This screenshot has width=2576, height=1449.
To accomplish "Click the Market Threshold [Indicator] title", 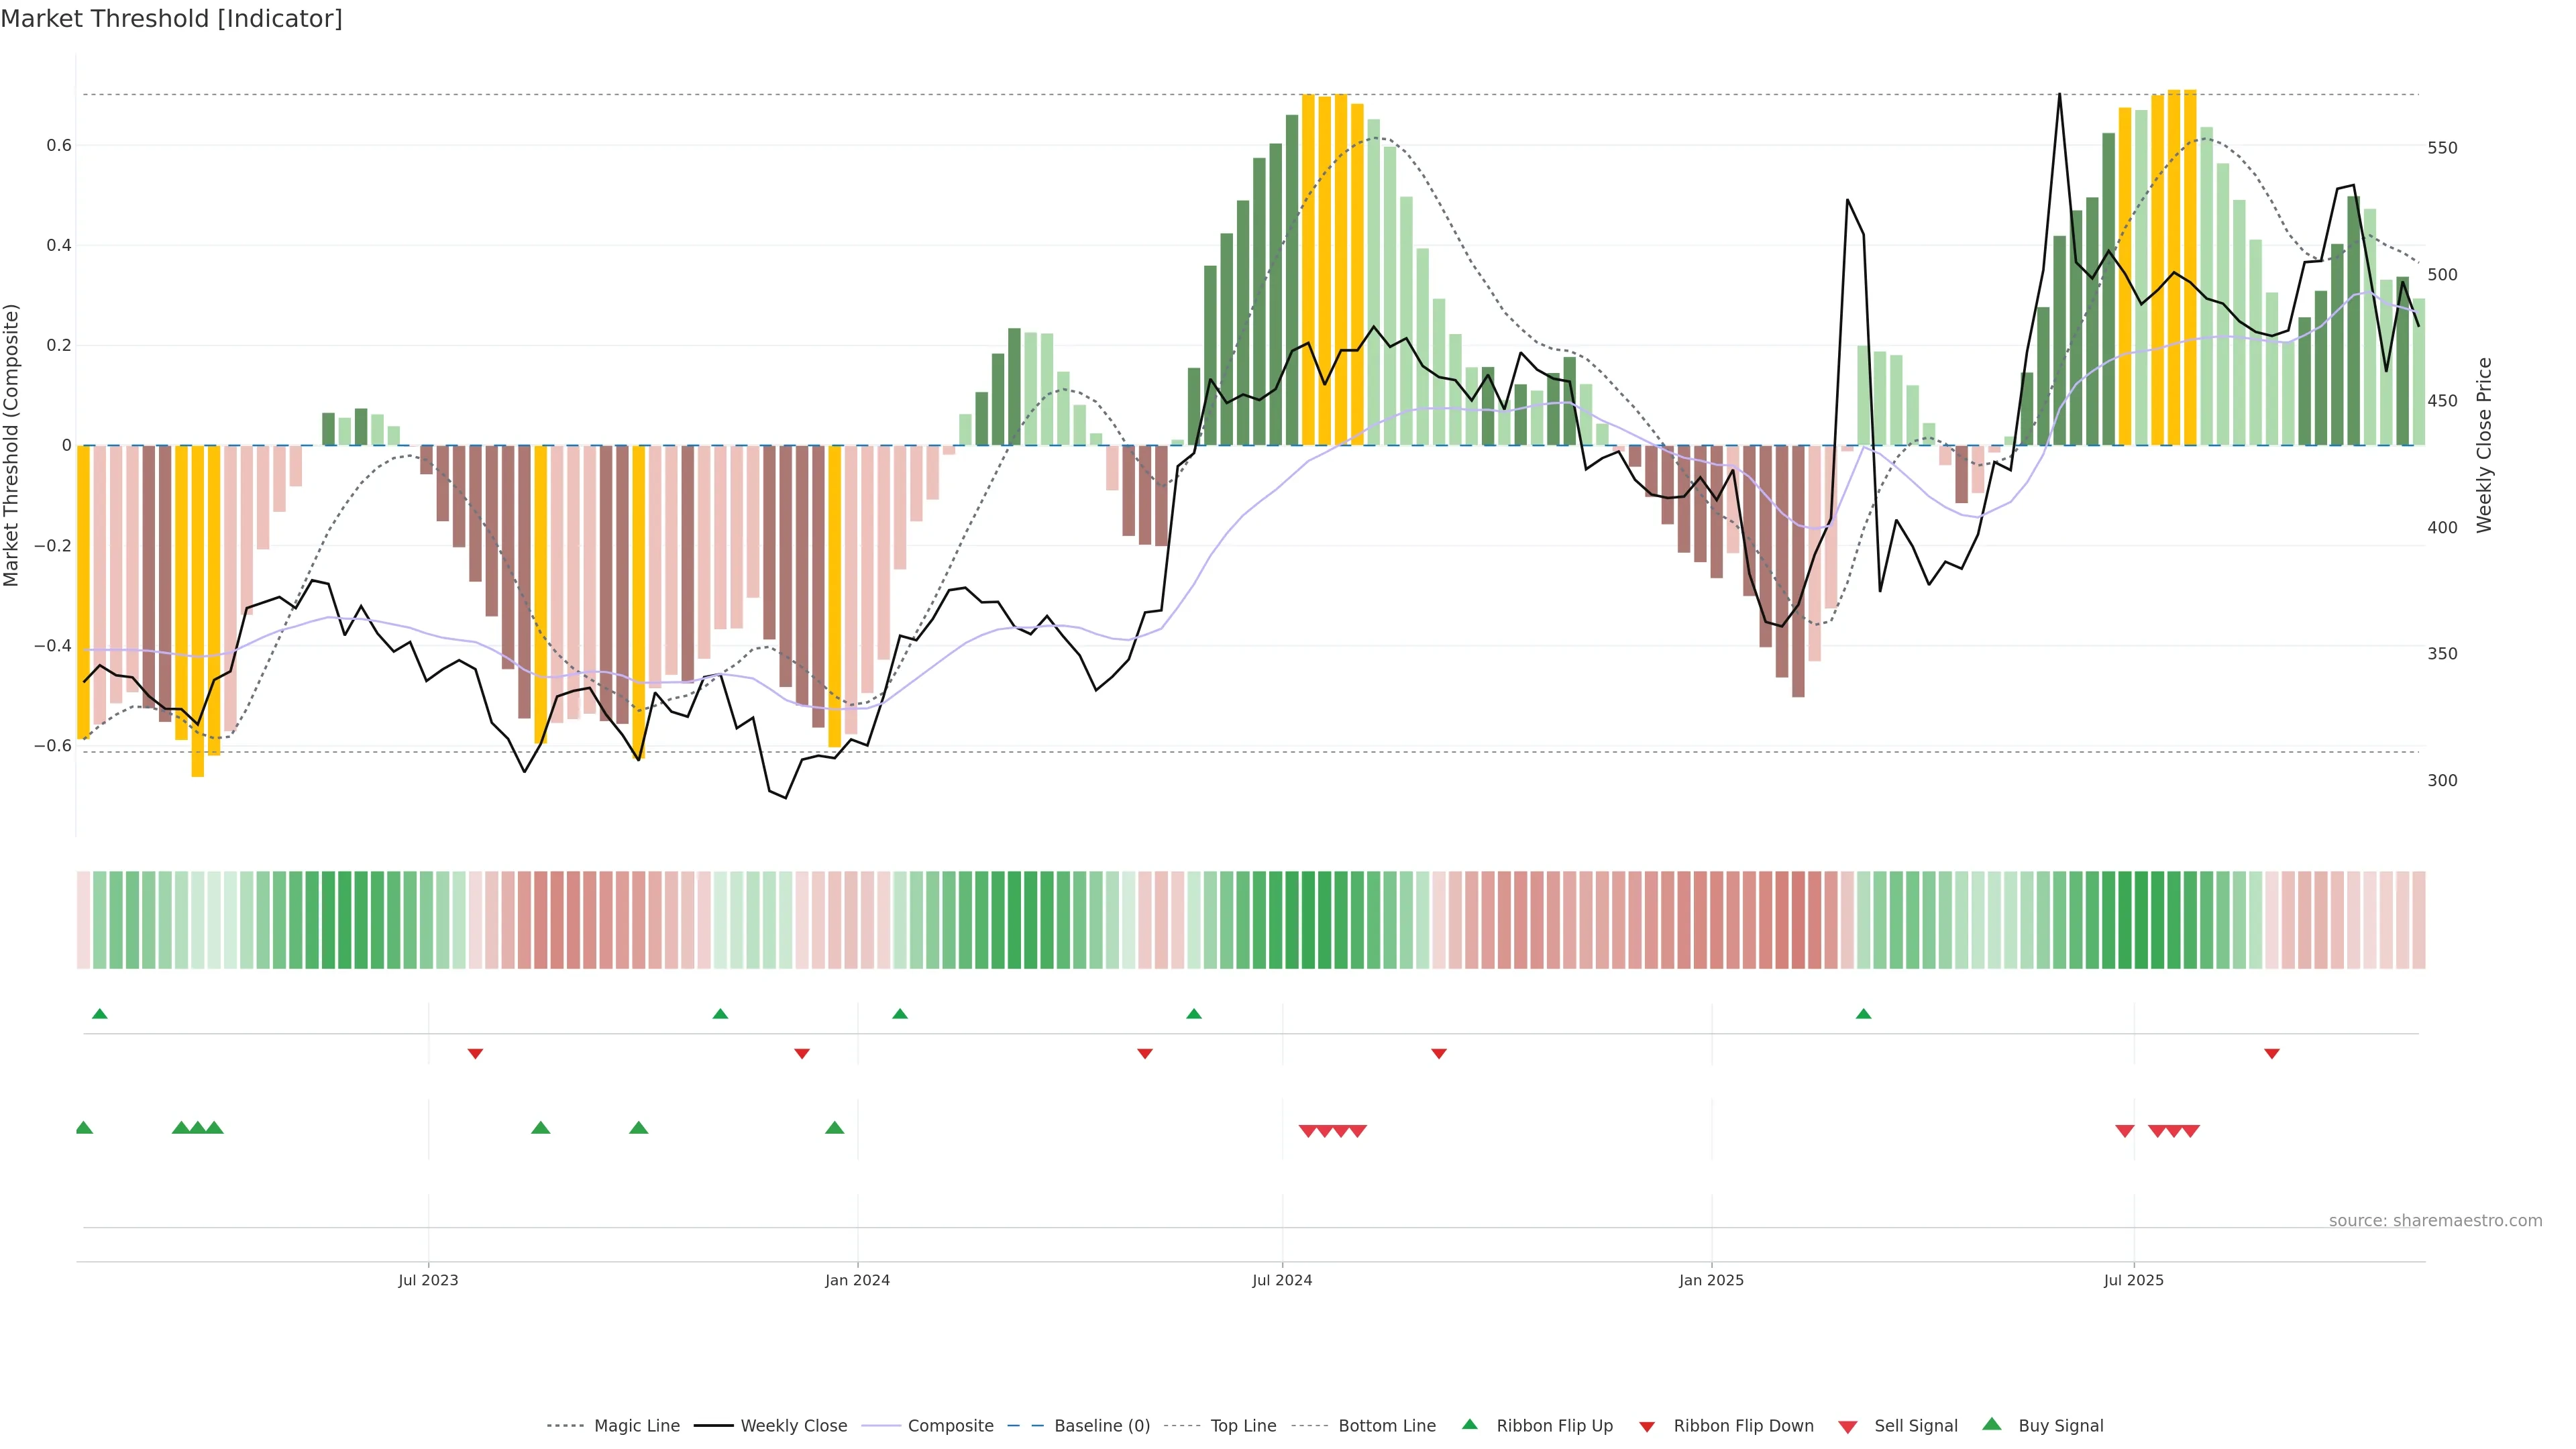I will click(x=171, y=18).
